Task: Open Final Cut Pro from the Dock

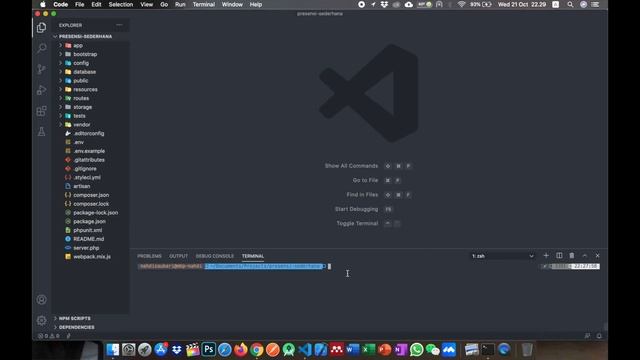Action: [x=193, y=349]
